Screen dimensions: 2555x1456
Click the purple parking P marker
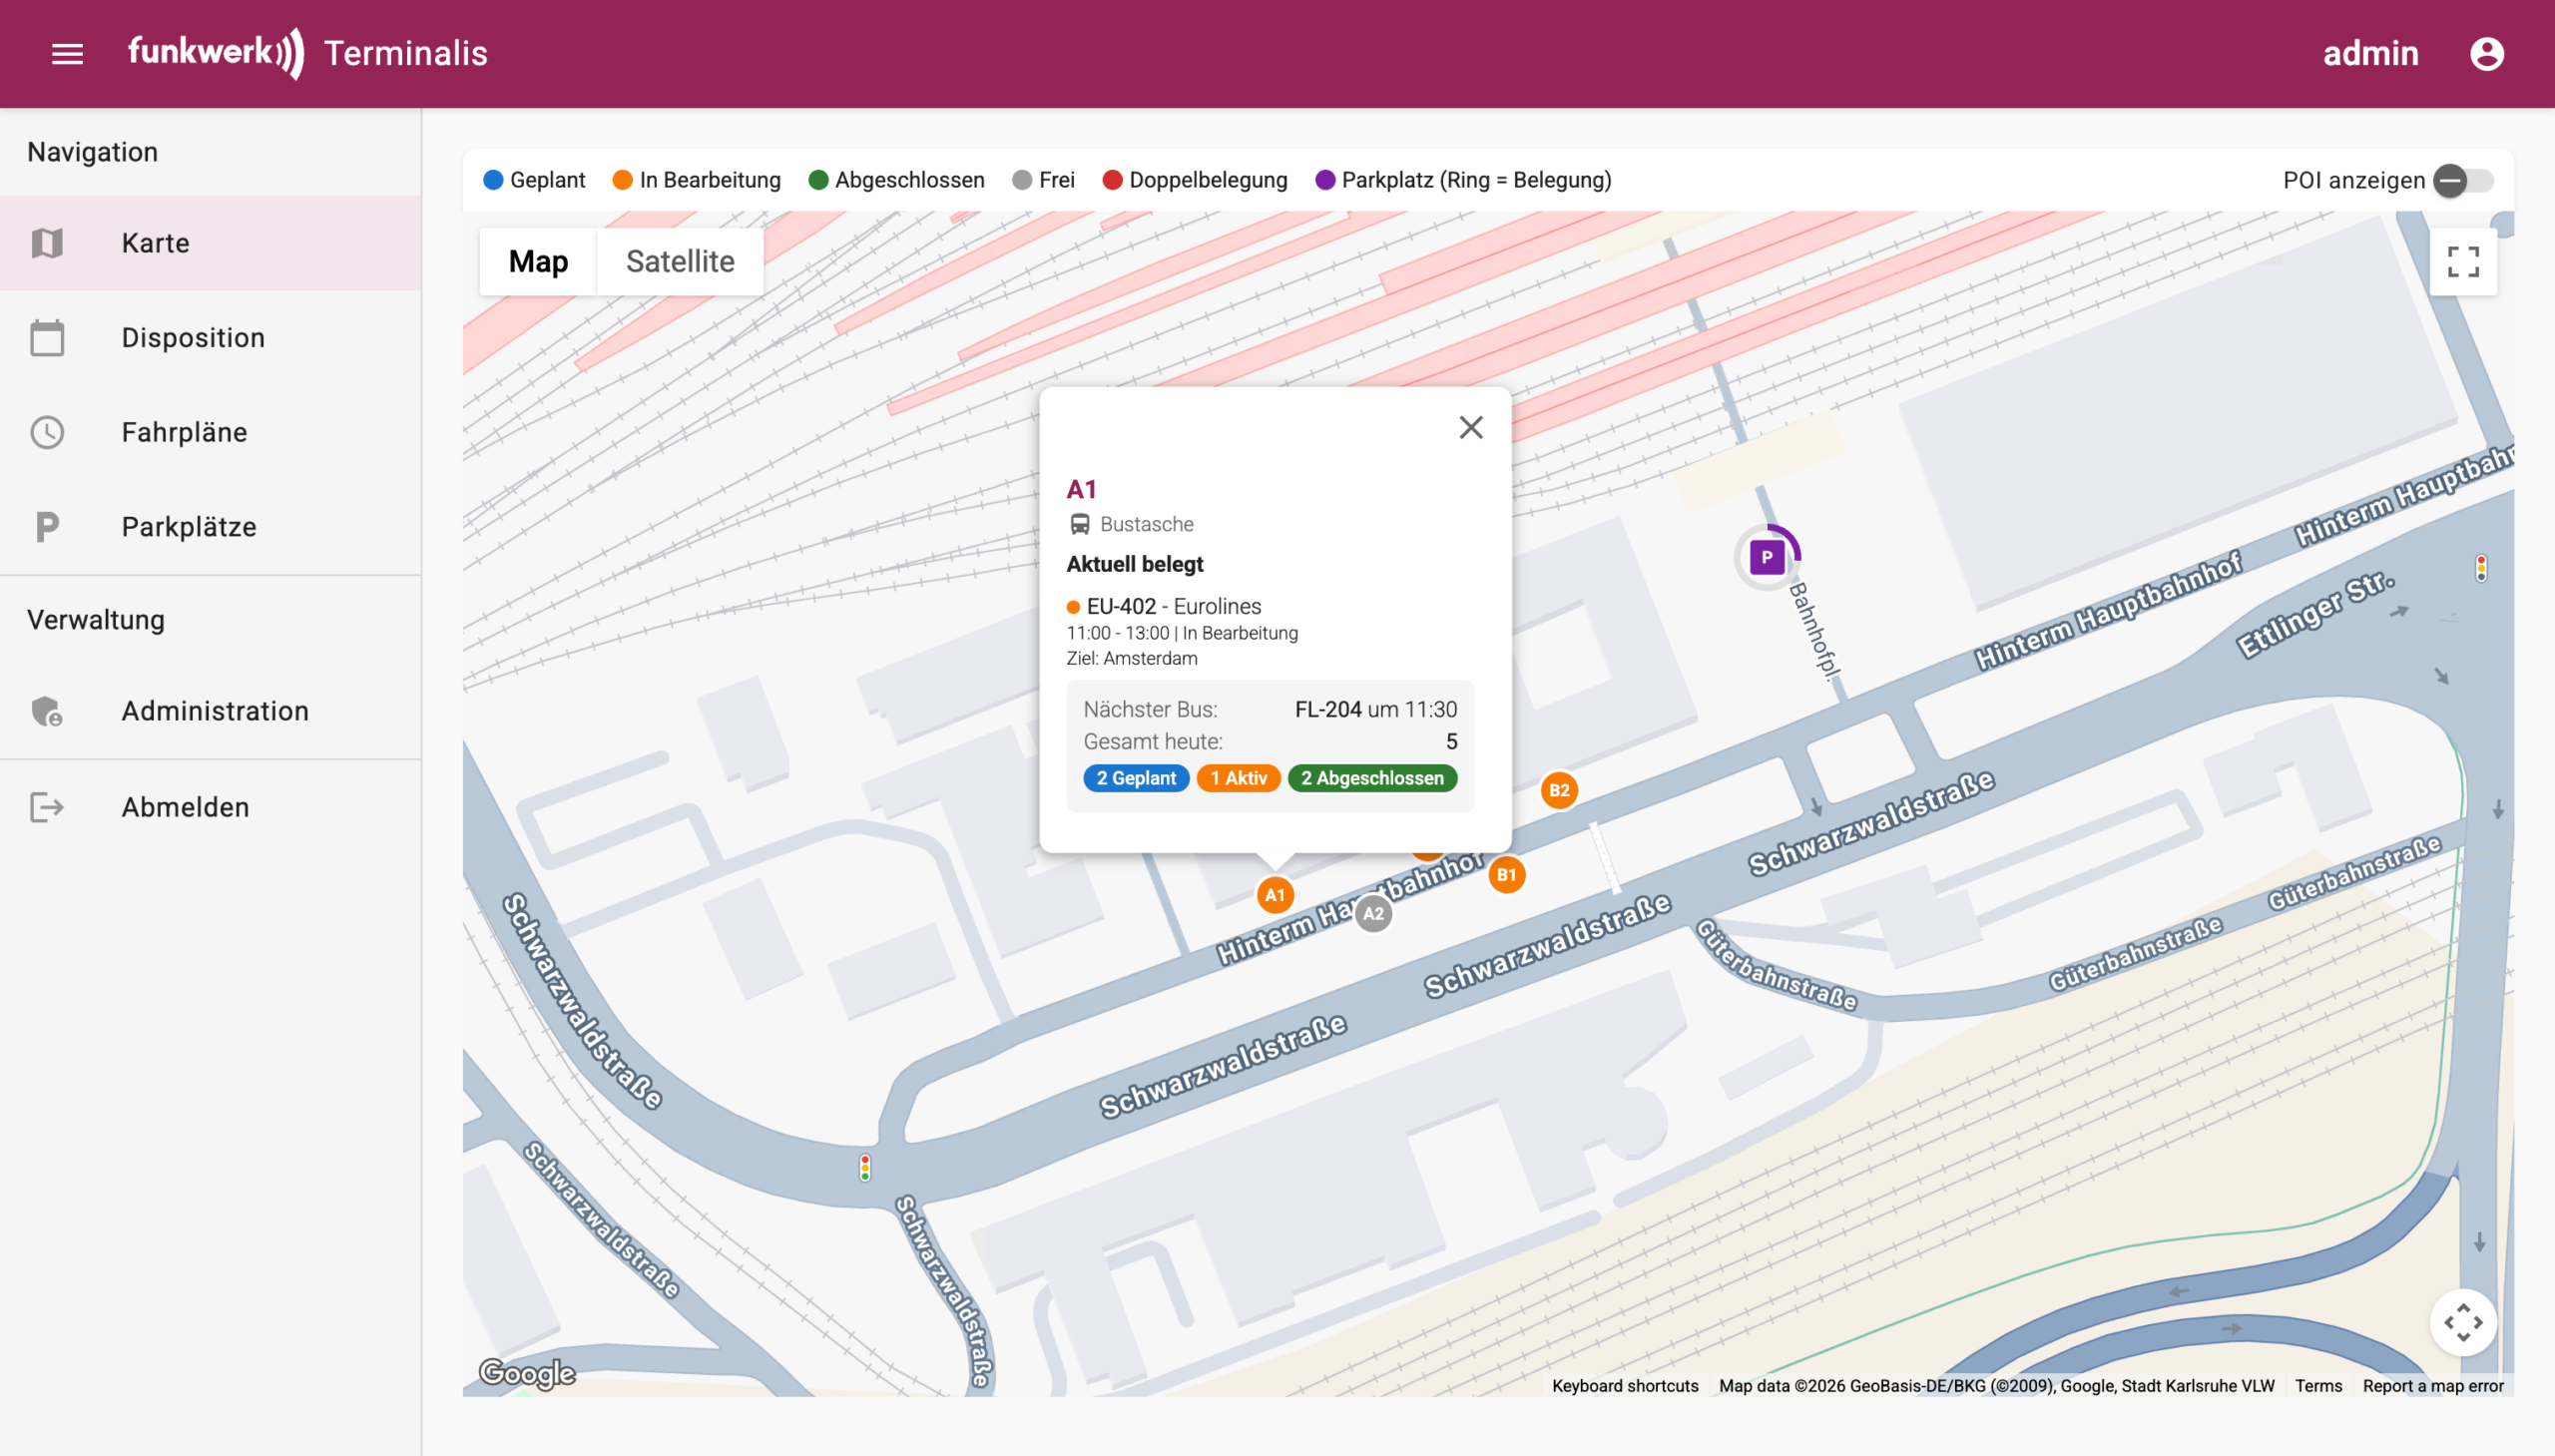(x=1766, y=557)
